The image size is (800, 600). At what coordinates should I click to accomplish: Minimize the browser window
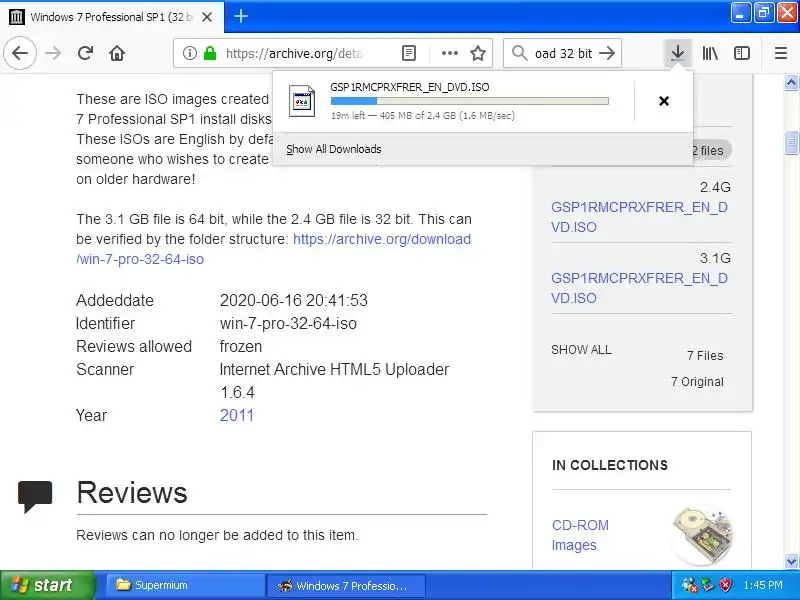point(741,13)
